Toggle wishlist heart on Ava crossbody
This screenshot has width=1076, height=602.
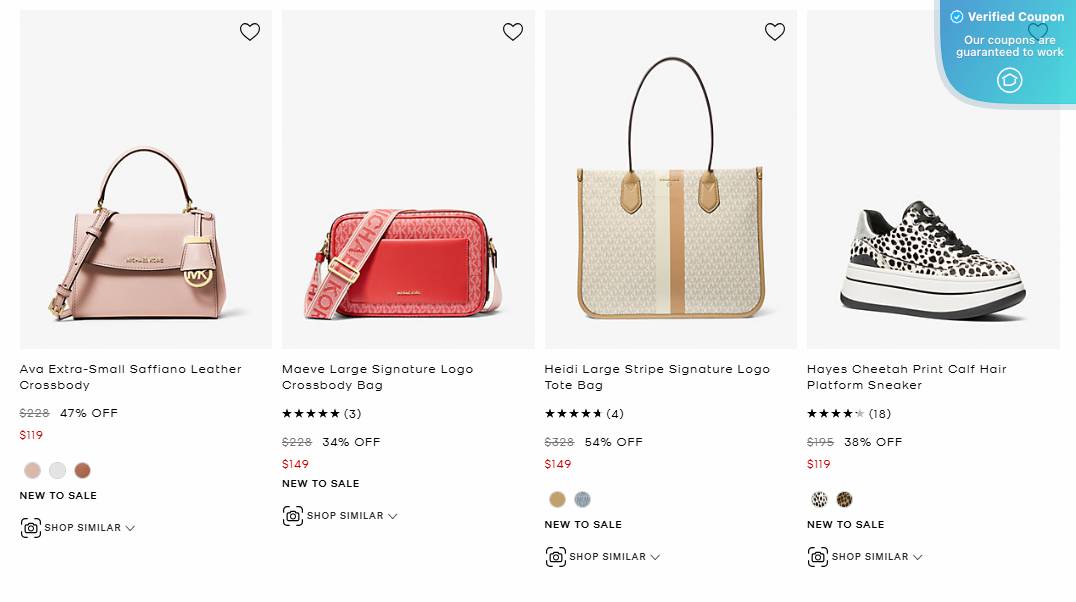click(249, 31)
